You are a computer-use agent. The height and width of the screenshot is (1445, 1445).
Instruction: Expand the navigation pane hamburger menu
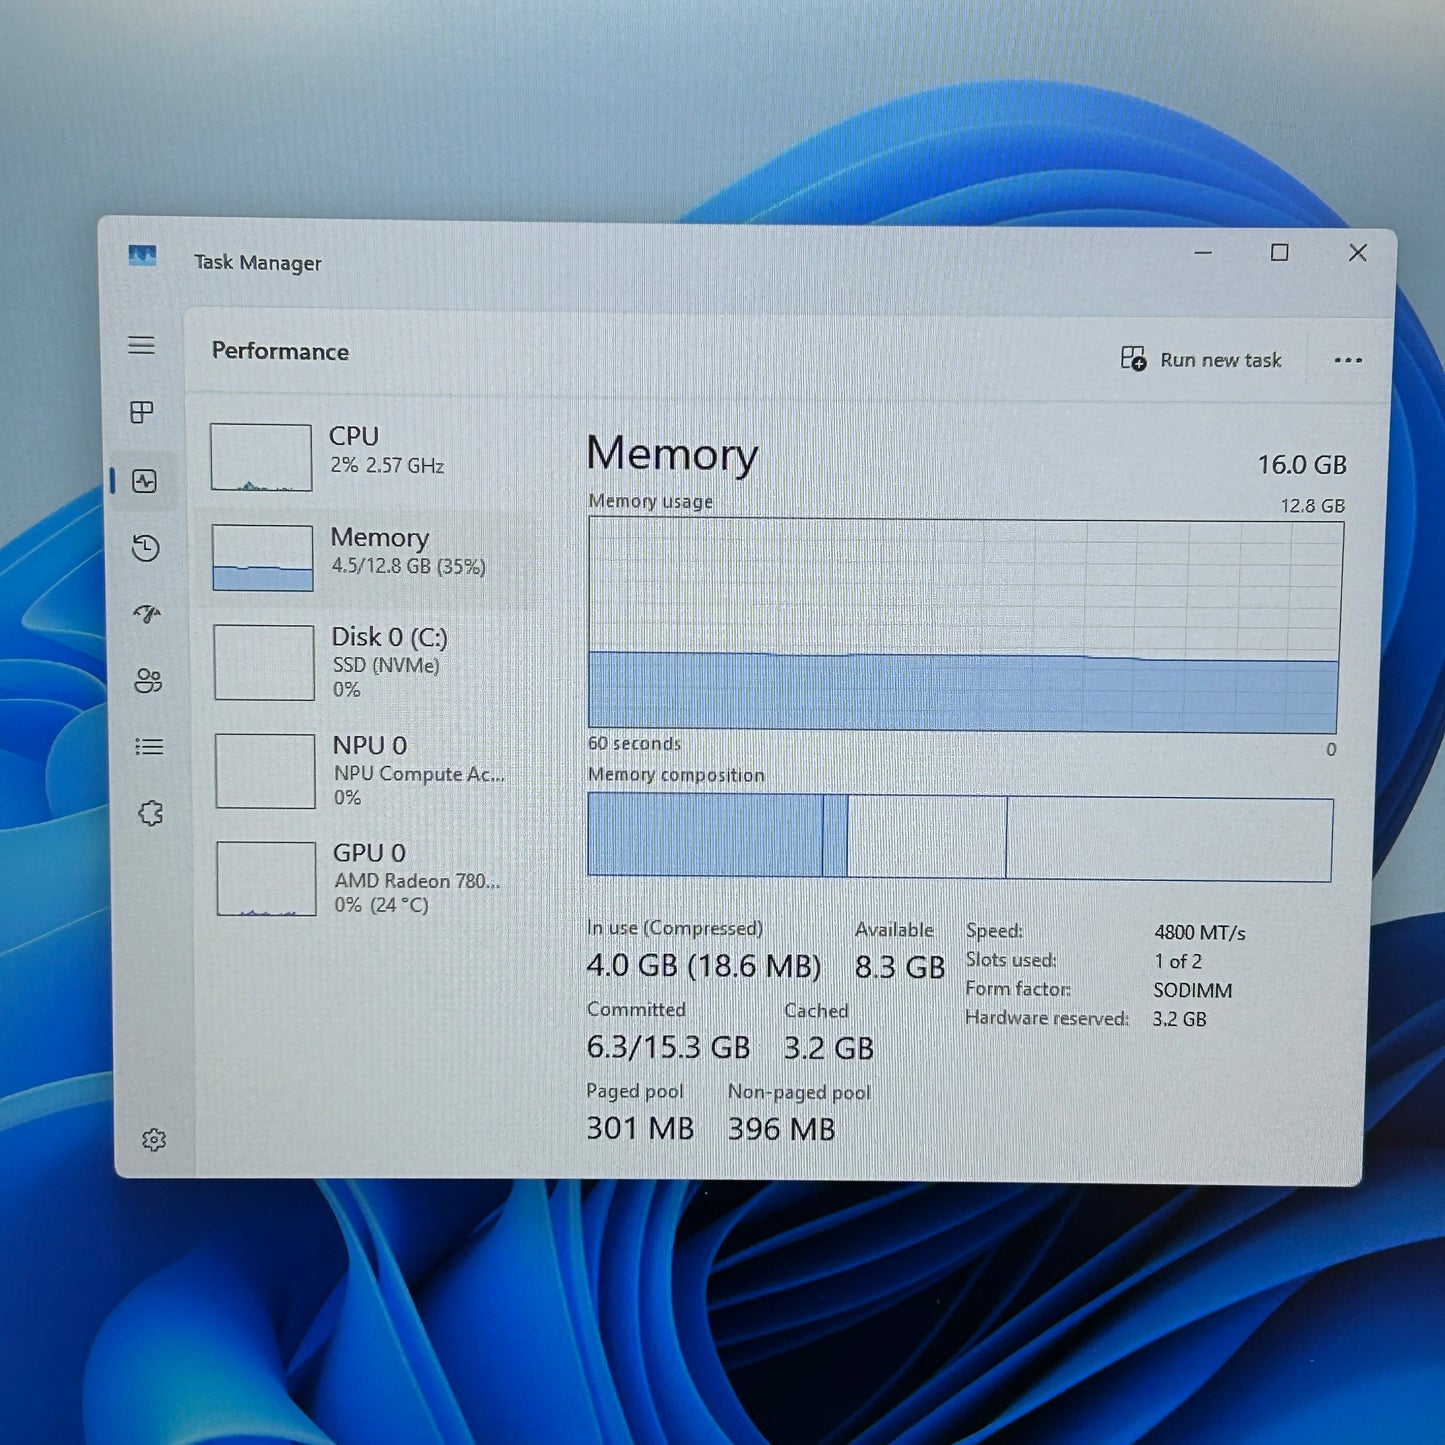141,346
